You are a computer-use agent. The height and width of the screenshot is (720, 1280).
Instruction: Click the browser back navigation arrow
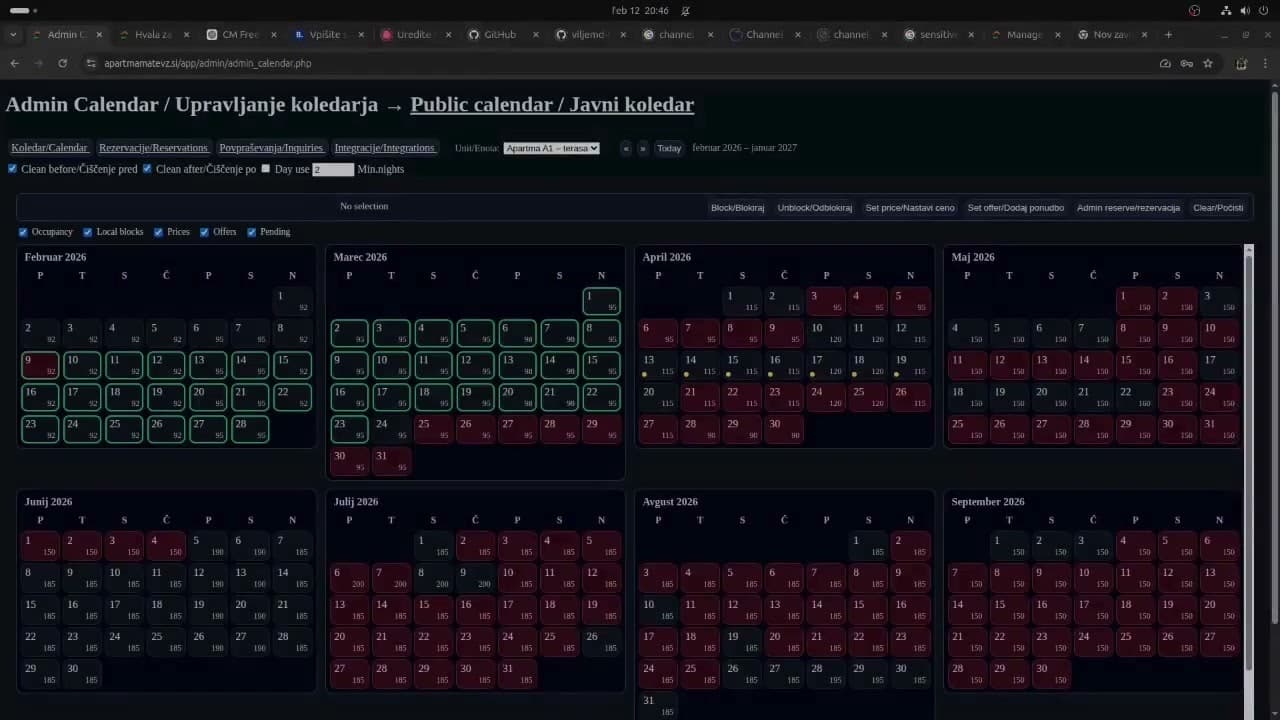(14, 62)
